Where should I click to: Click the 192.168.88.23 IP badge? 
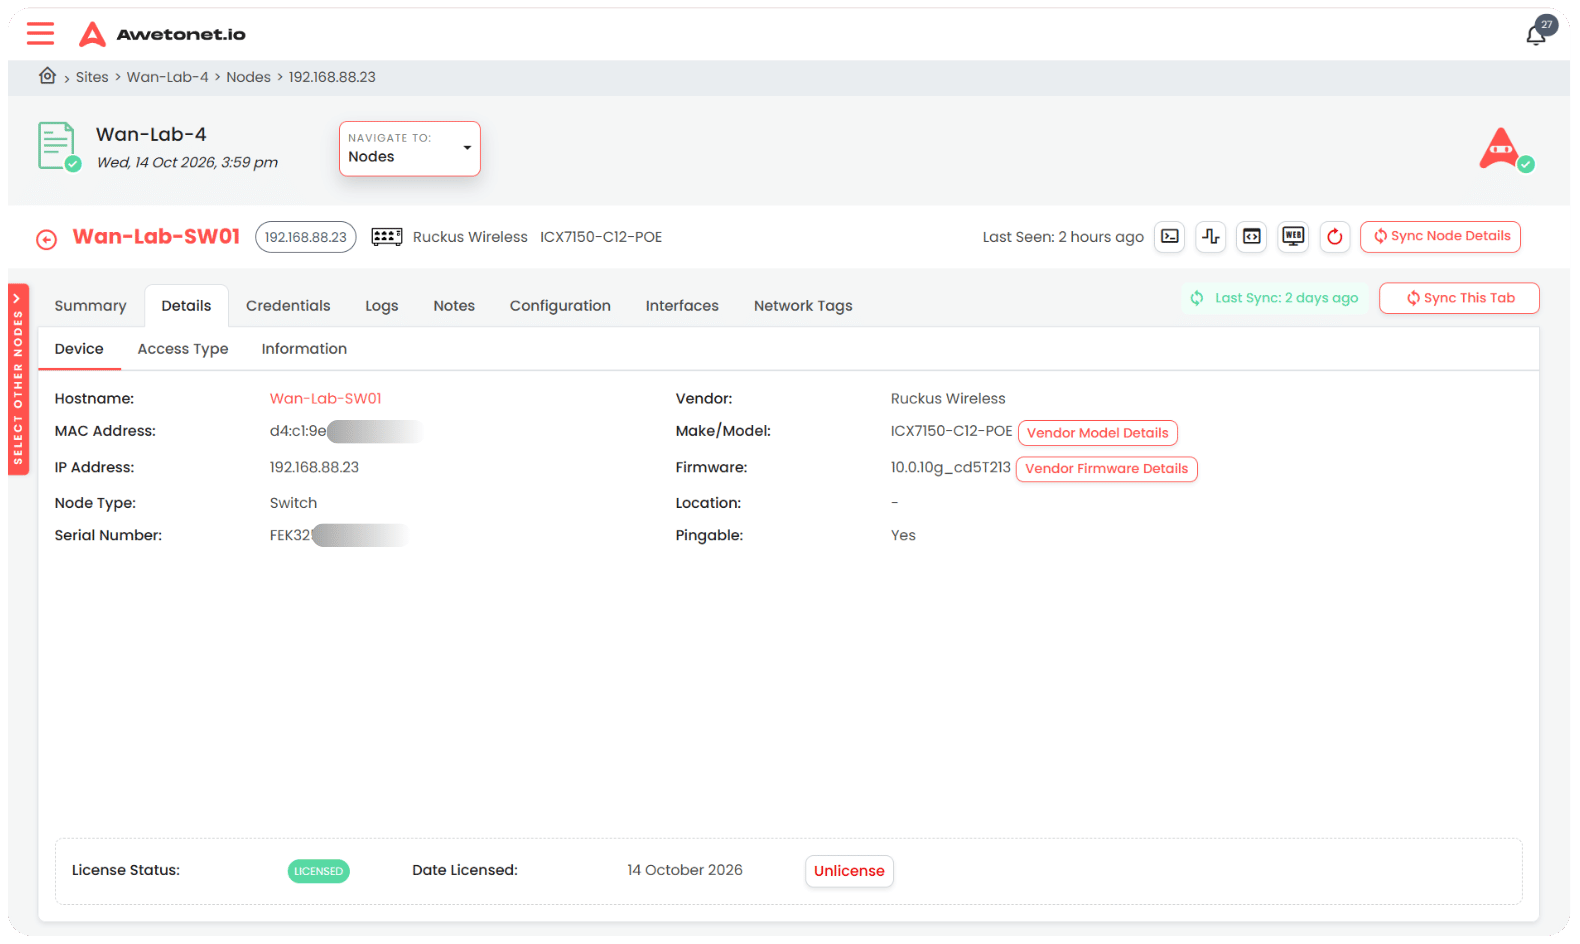click(306, 237)
